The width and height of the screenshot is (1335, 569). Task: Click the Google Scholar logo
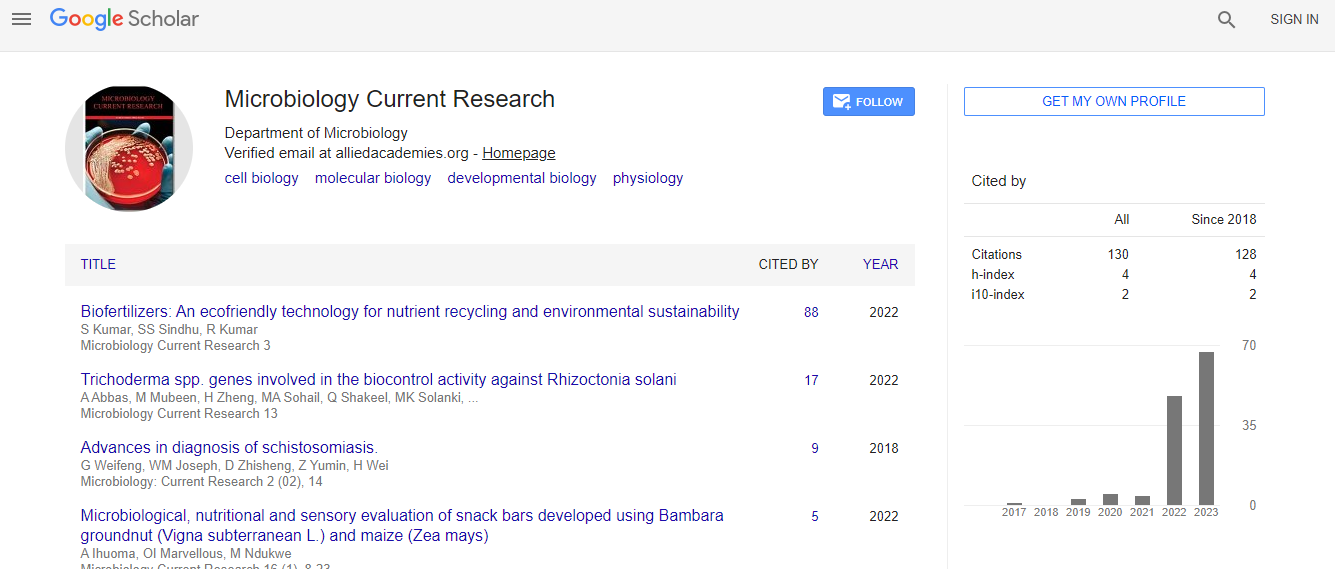point(124,19)
